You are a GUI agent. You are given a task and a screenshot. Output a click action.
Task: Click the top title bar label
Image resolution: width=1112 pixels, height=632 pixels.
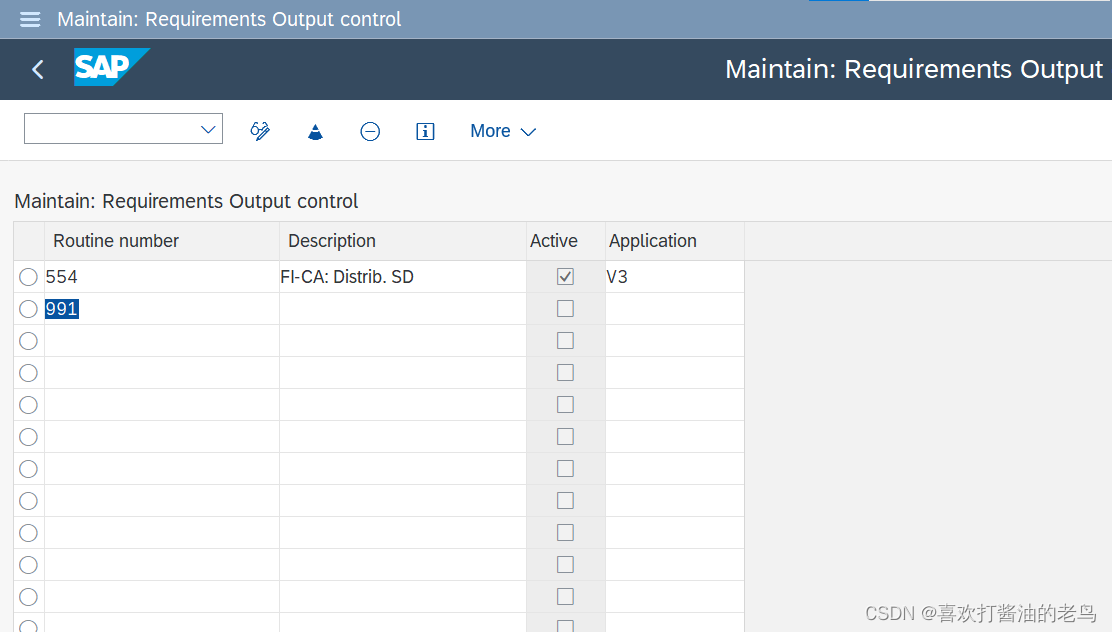tap(228, 19)
